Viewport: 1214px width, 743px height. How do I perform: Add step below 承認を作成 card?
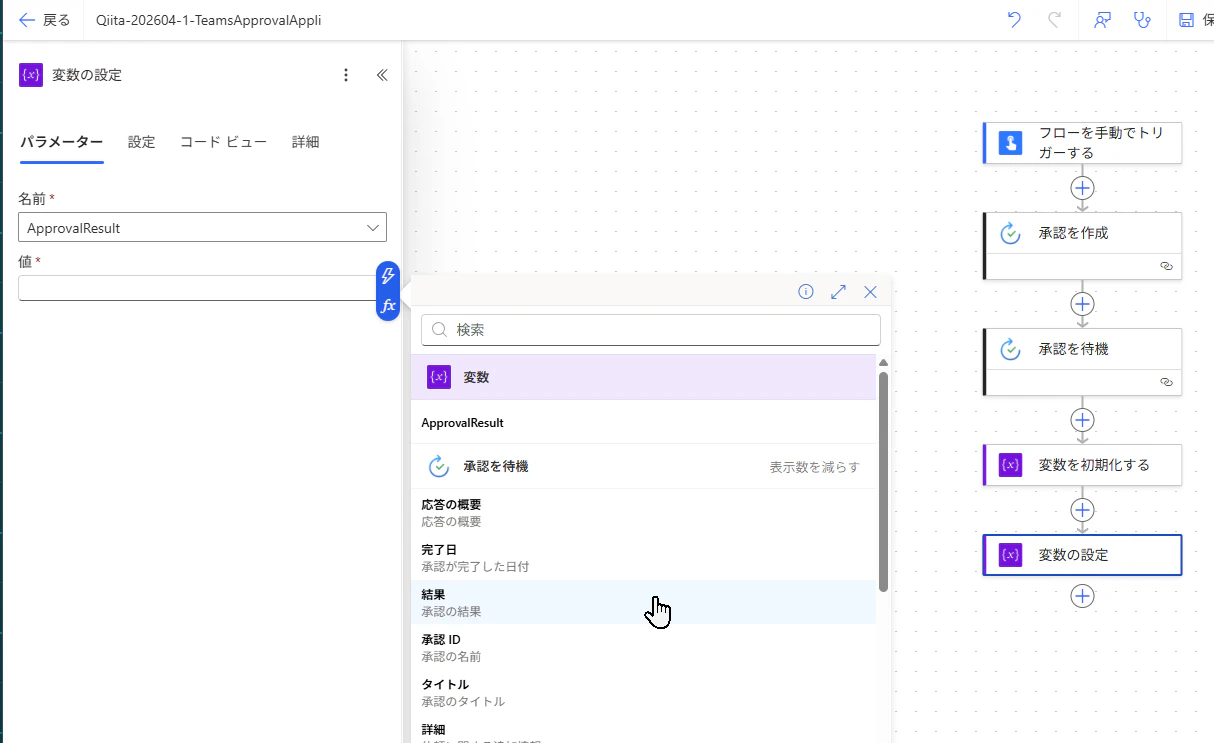pyautogui.click(x=1082, y=304)
